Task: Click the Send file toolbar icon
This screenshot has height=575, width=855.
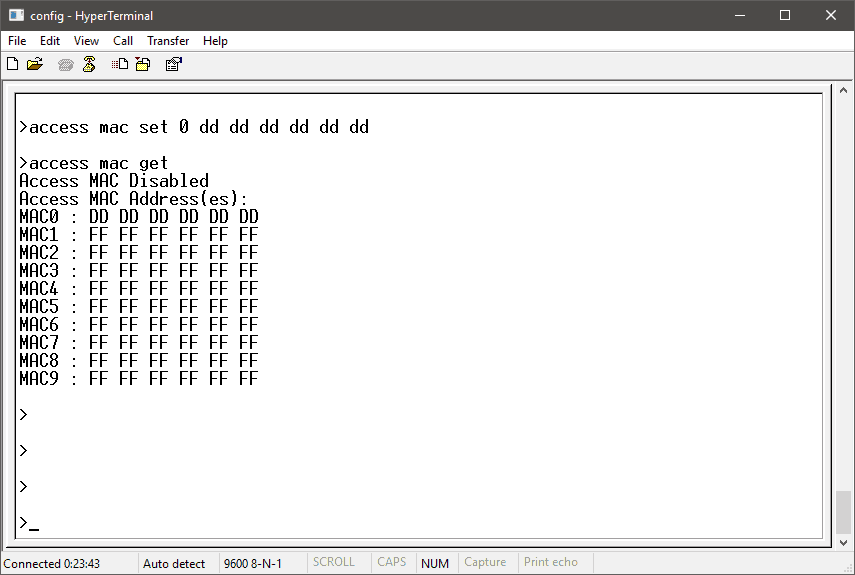Action: click(120, 64)
